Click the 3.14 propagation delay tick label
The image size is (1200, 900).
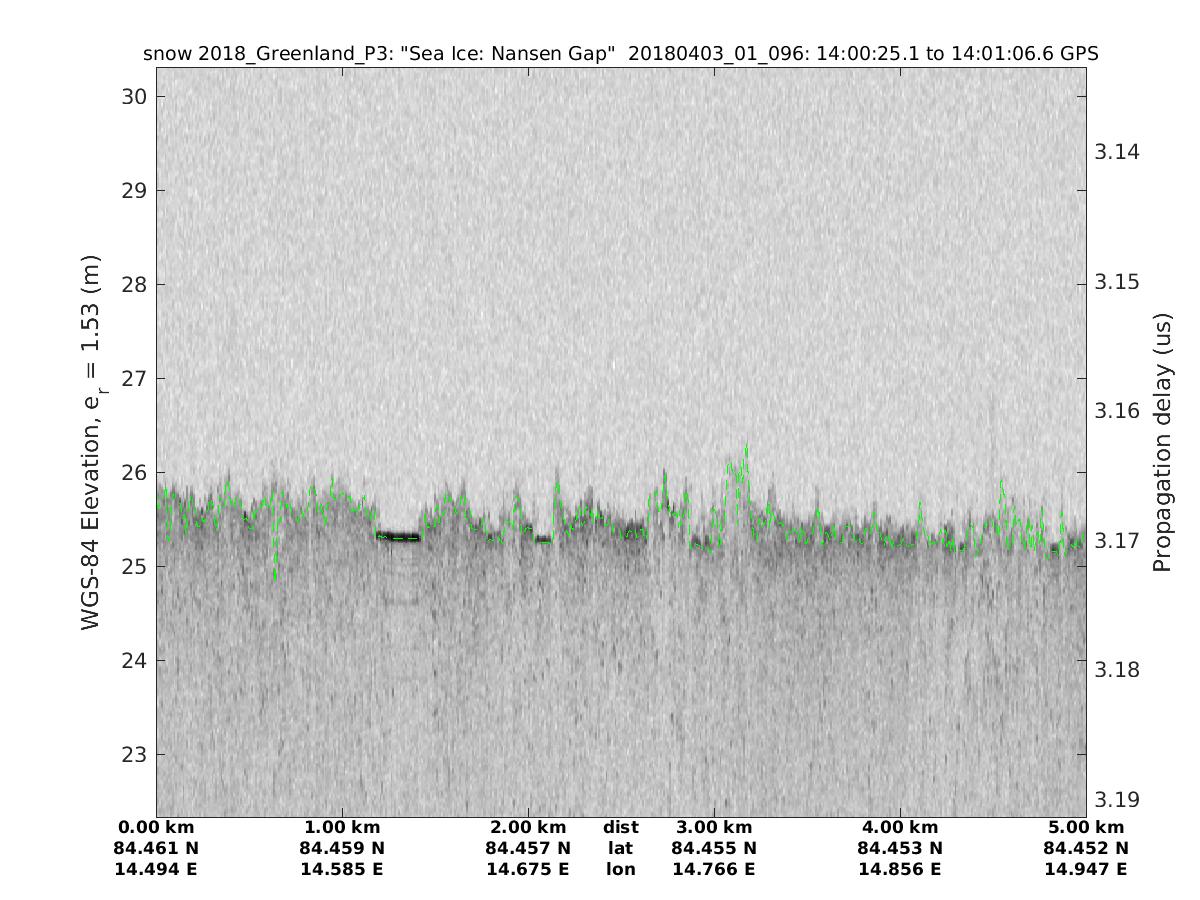click(x=1117, y=152)
